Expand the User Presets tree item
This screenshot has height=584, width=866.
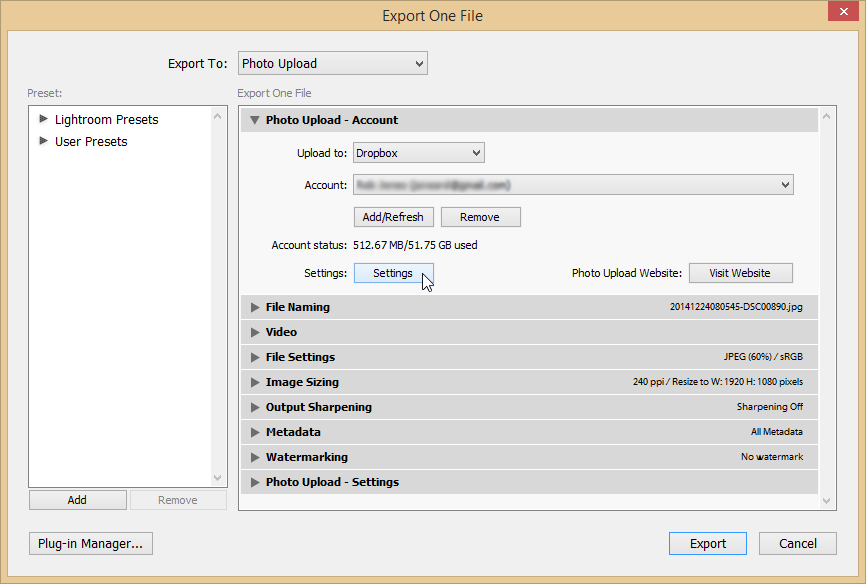pos(43,141)
